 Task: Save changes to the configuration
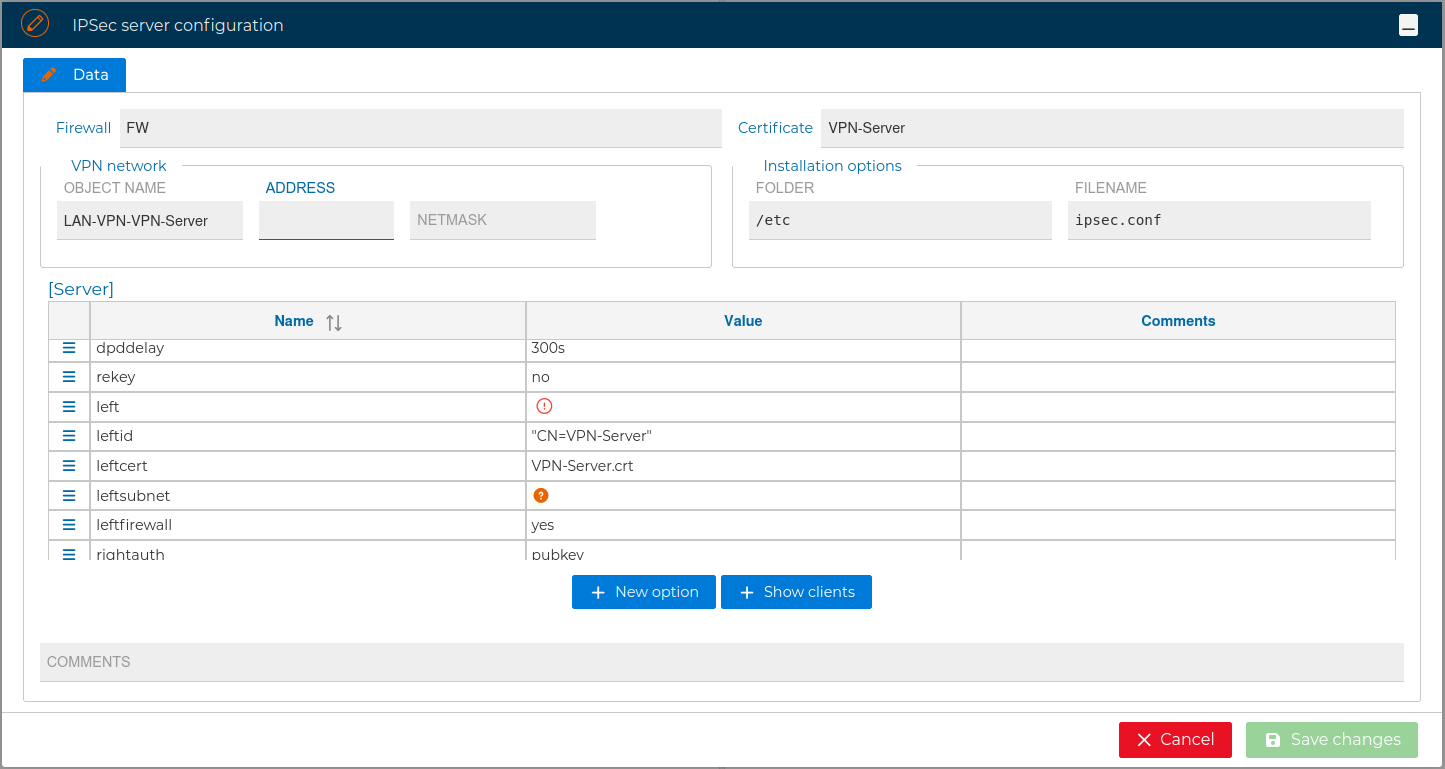click(x=1331, y=740)
